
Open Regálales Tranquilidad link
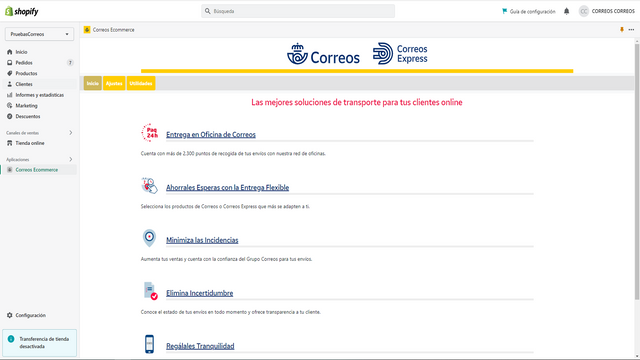point(200,346)
